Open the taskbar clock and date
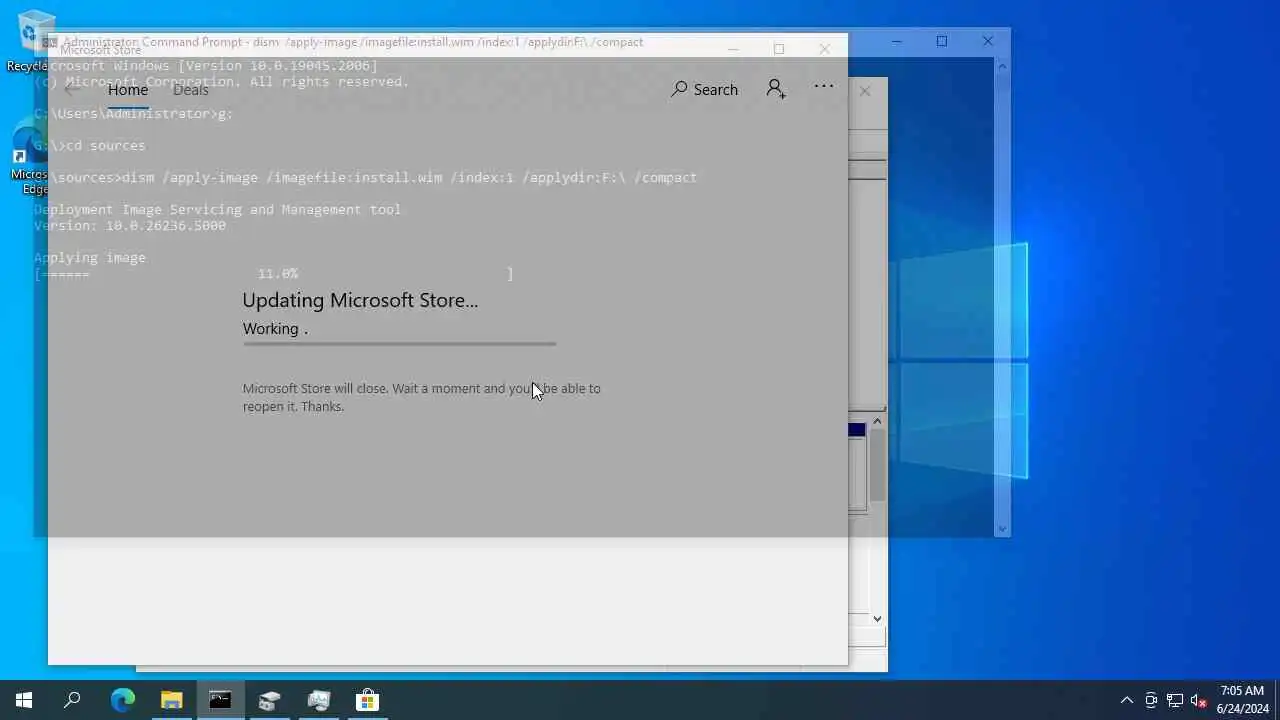 1242,700
